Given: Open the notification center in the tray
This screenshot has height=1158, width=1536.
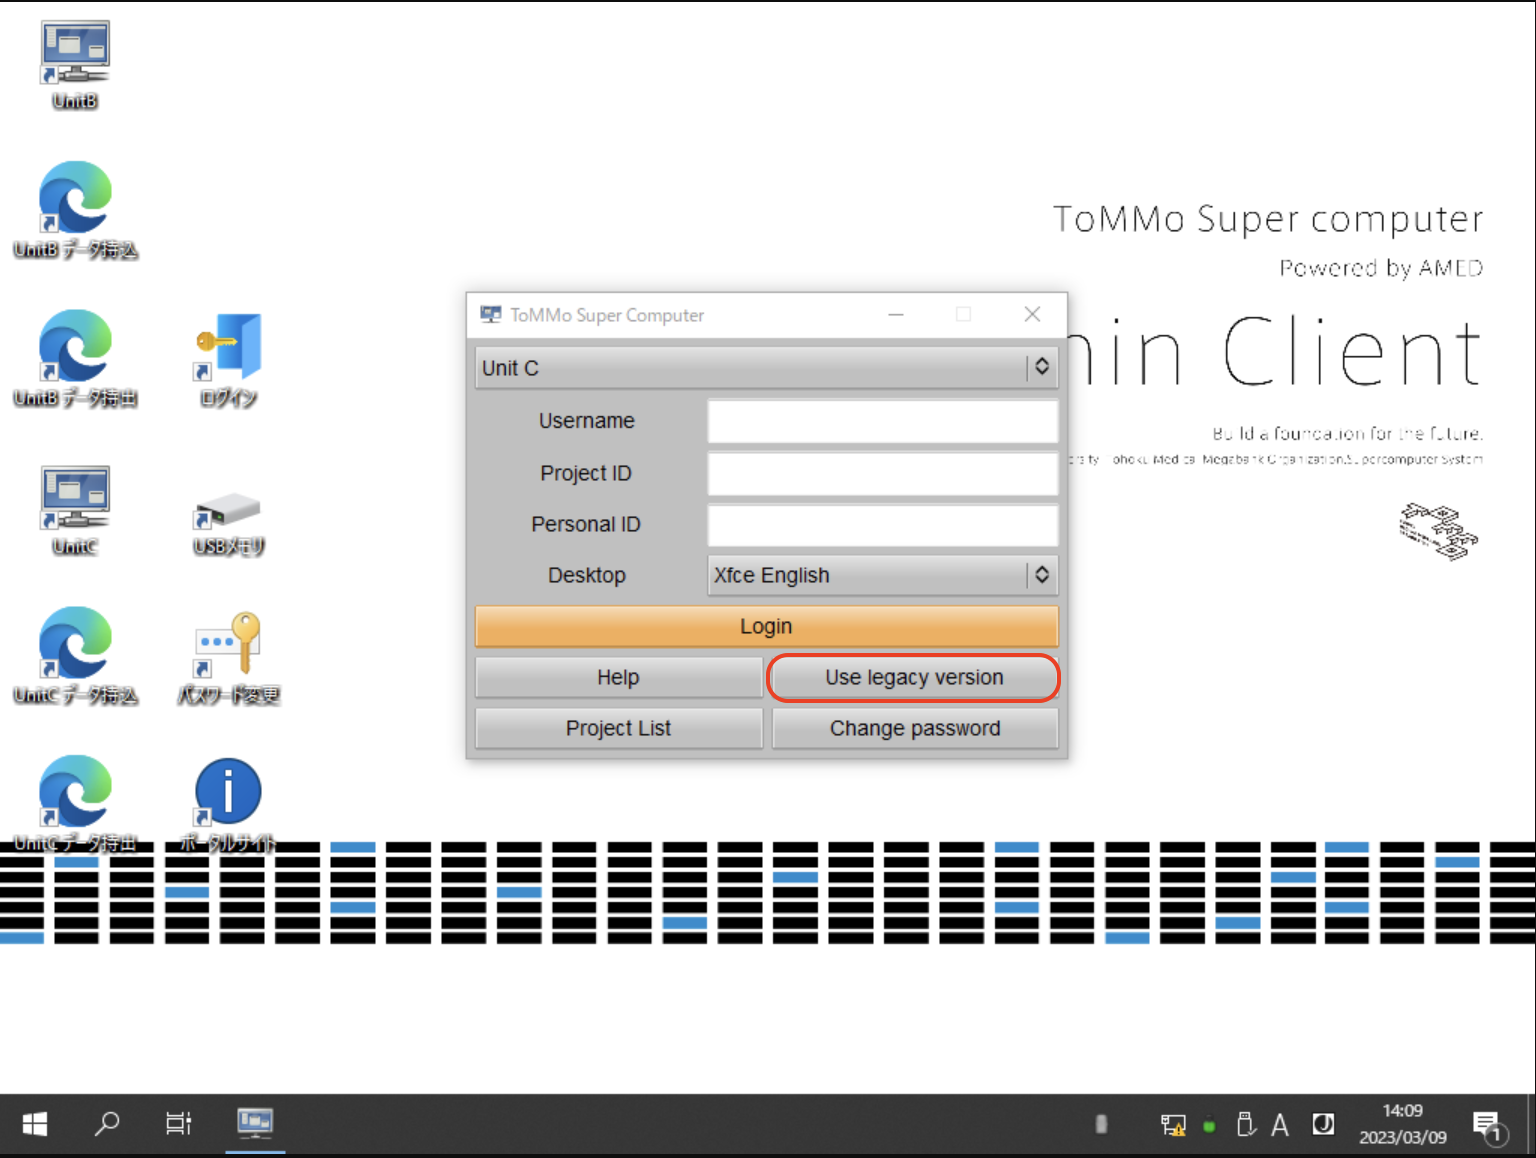Looking at the screenshot, I should pos(1487,1126).
